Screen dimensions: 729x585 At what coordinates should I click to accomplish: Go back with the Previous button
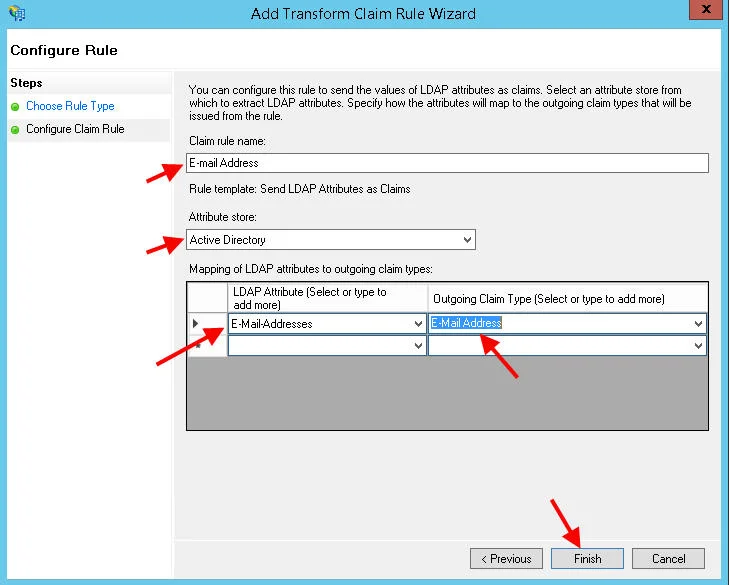coord(506,558)
